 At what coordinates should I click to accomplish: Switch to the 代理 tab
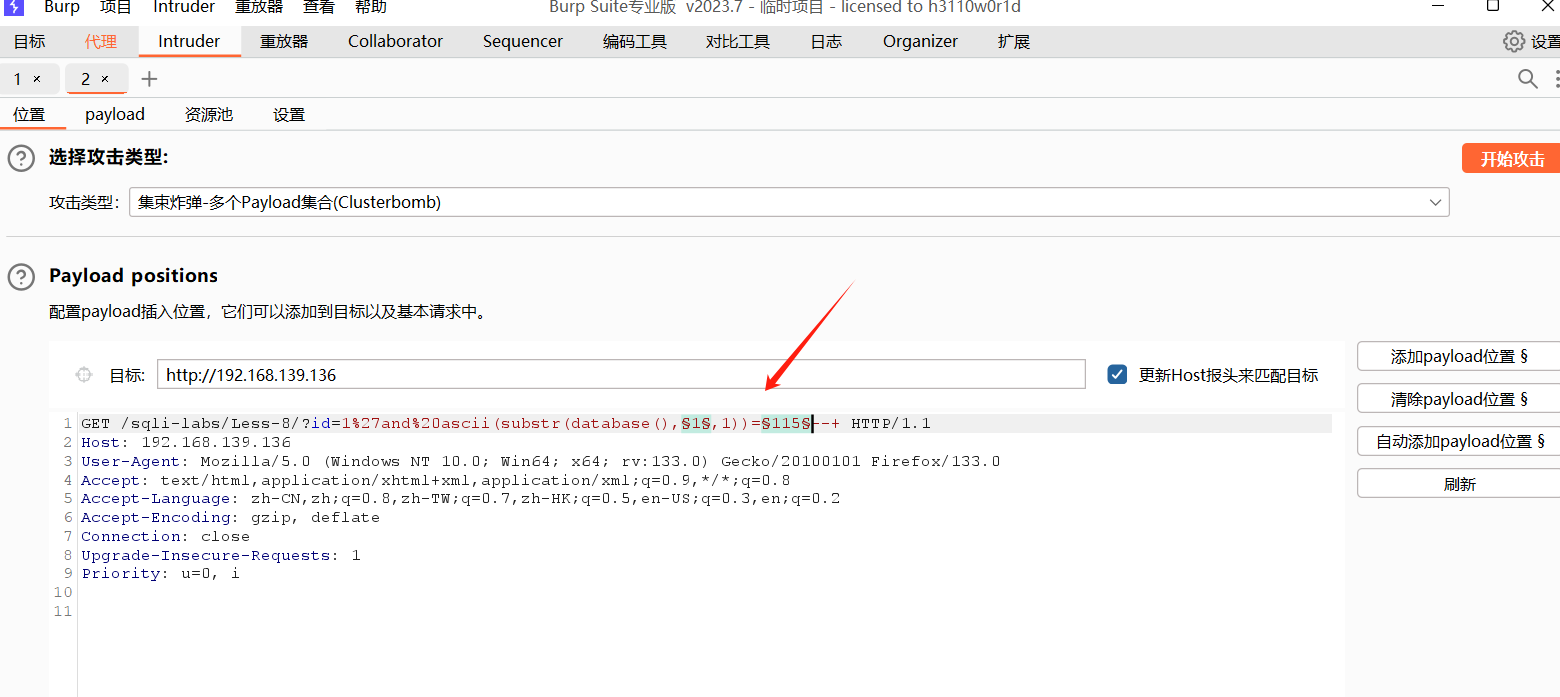click(101, 41)
